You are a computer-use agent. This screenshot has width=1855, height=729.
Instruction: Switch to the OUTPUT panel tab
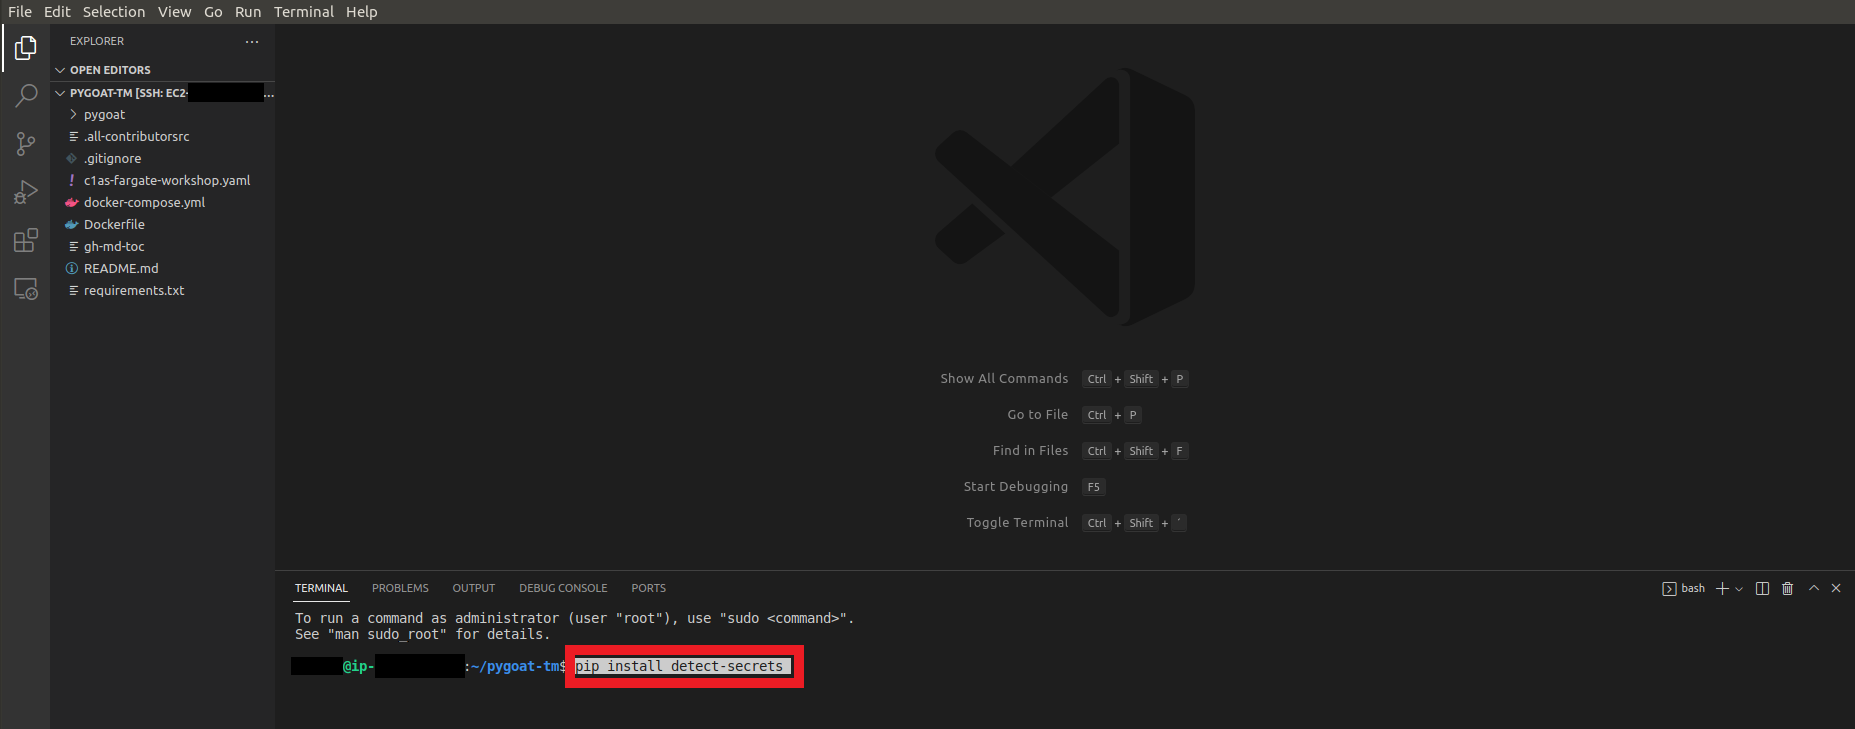coord(474,588)
